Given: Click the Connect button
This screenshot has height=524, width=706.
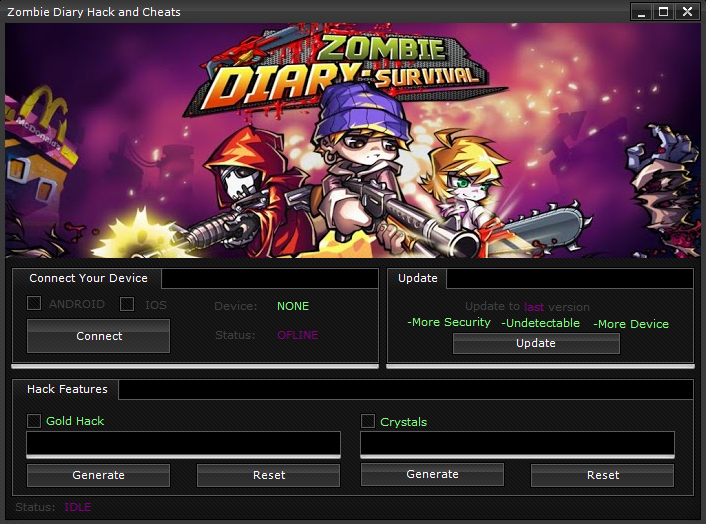Looking at the screenshot, I should (99, 336).
